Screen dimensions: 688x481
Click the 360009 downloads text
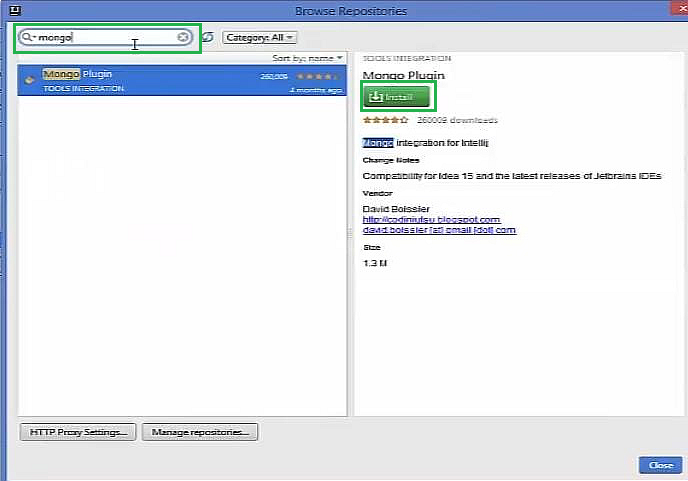pos(457,120)
